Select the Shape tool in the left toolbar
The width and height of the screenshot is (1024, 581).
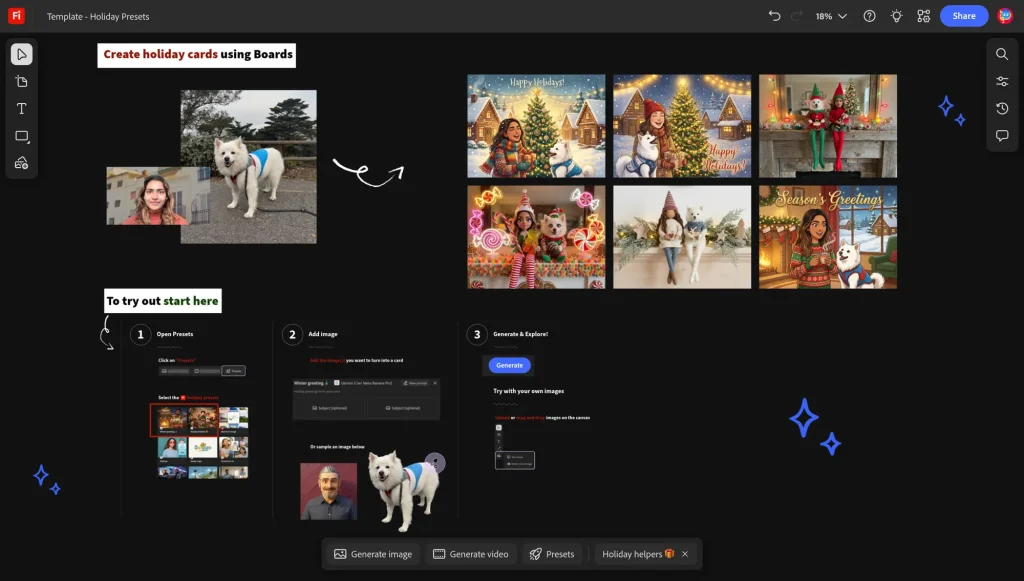pos(21,135)
